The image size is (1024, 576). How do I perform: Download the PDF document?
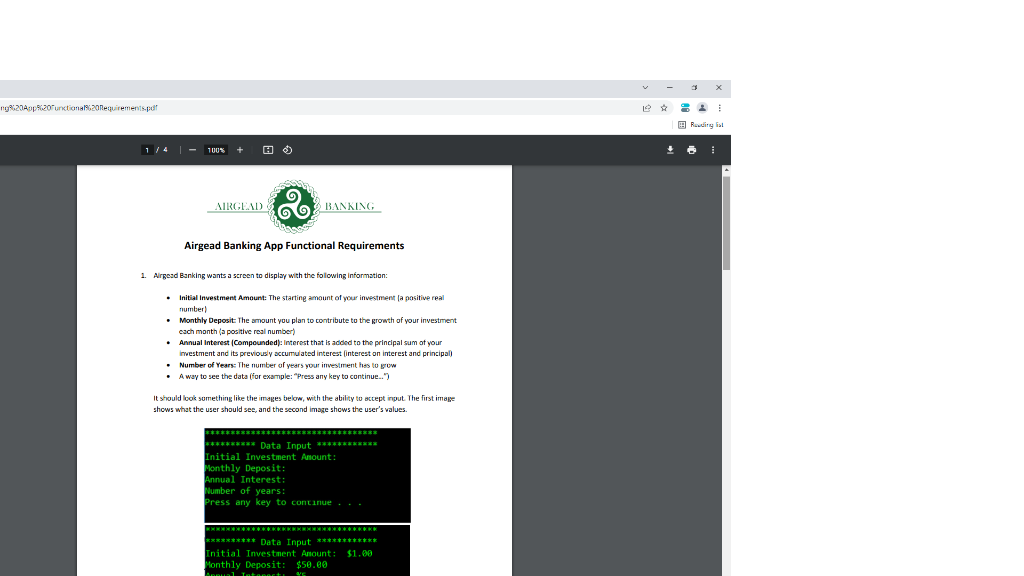click(x=670, y=150)
